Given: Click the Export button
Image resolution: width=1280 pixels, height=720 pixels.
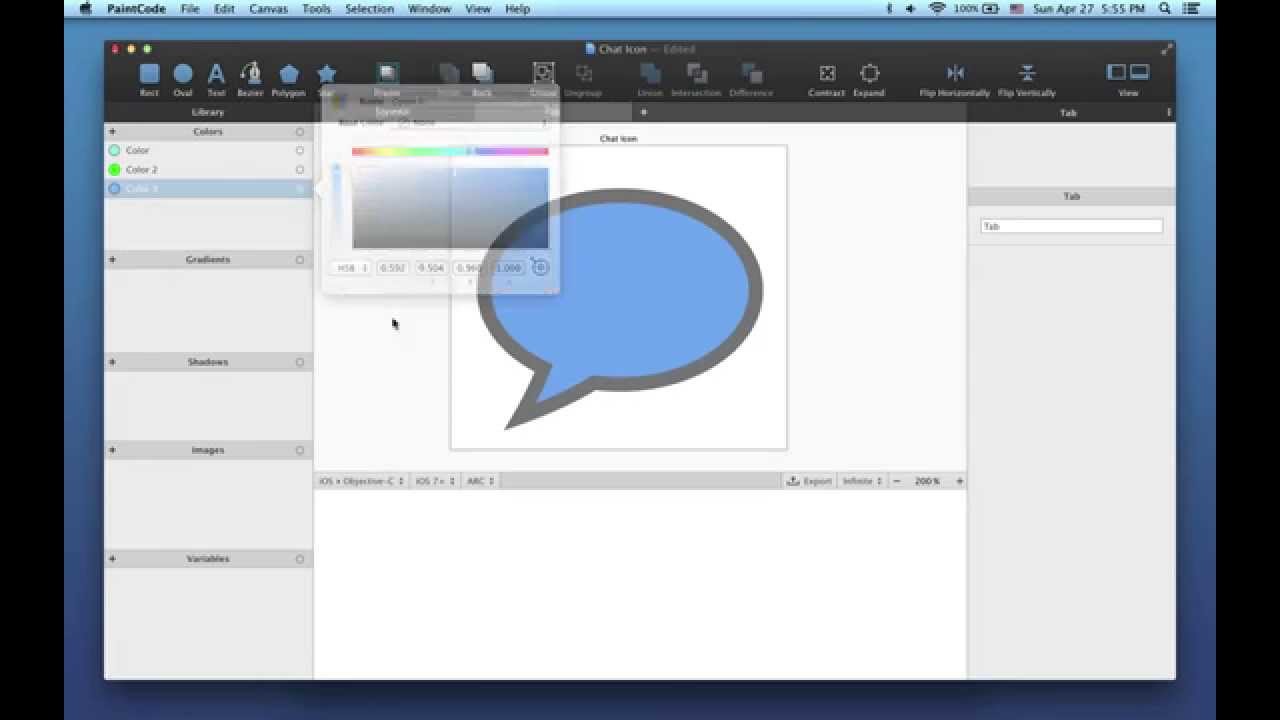Looking at the screenshot, I should click(809, 481).
